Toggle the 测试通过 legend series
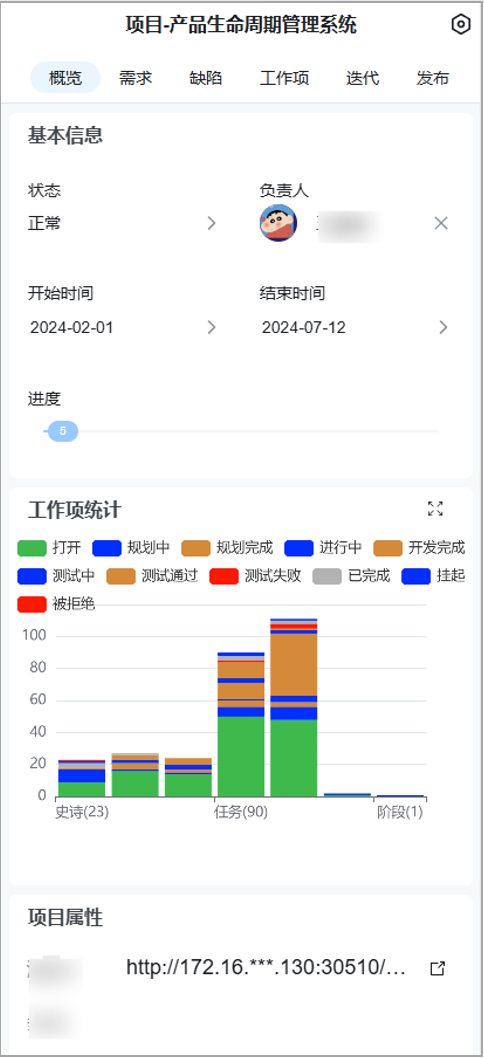 [x=152, y=576]
